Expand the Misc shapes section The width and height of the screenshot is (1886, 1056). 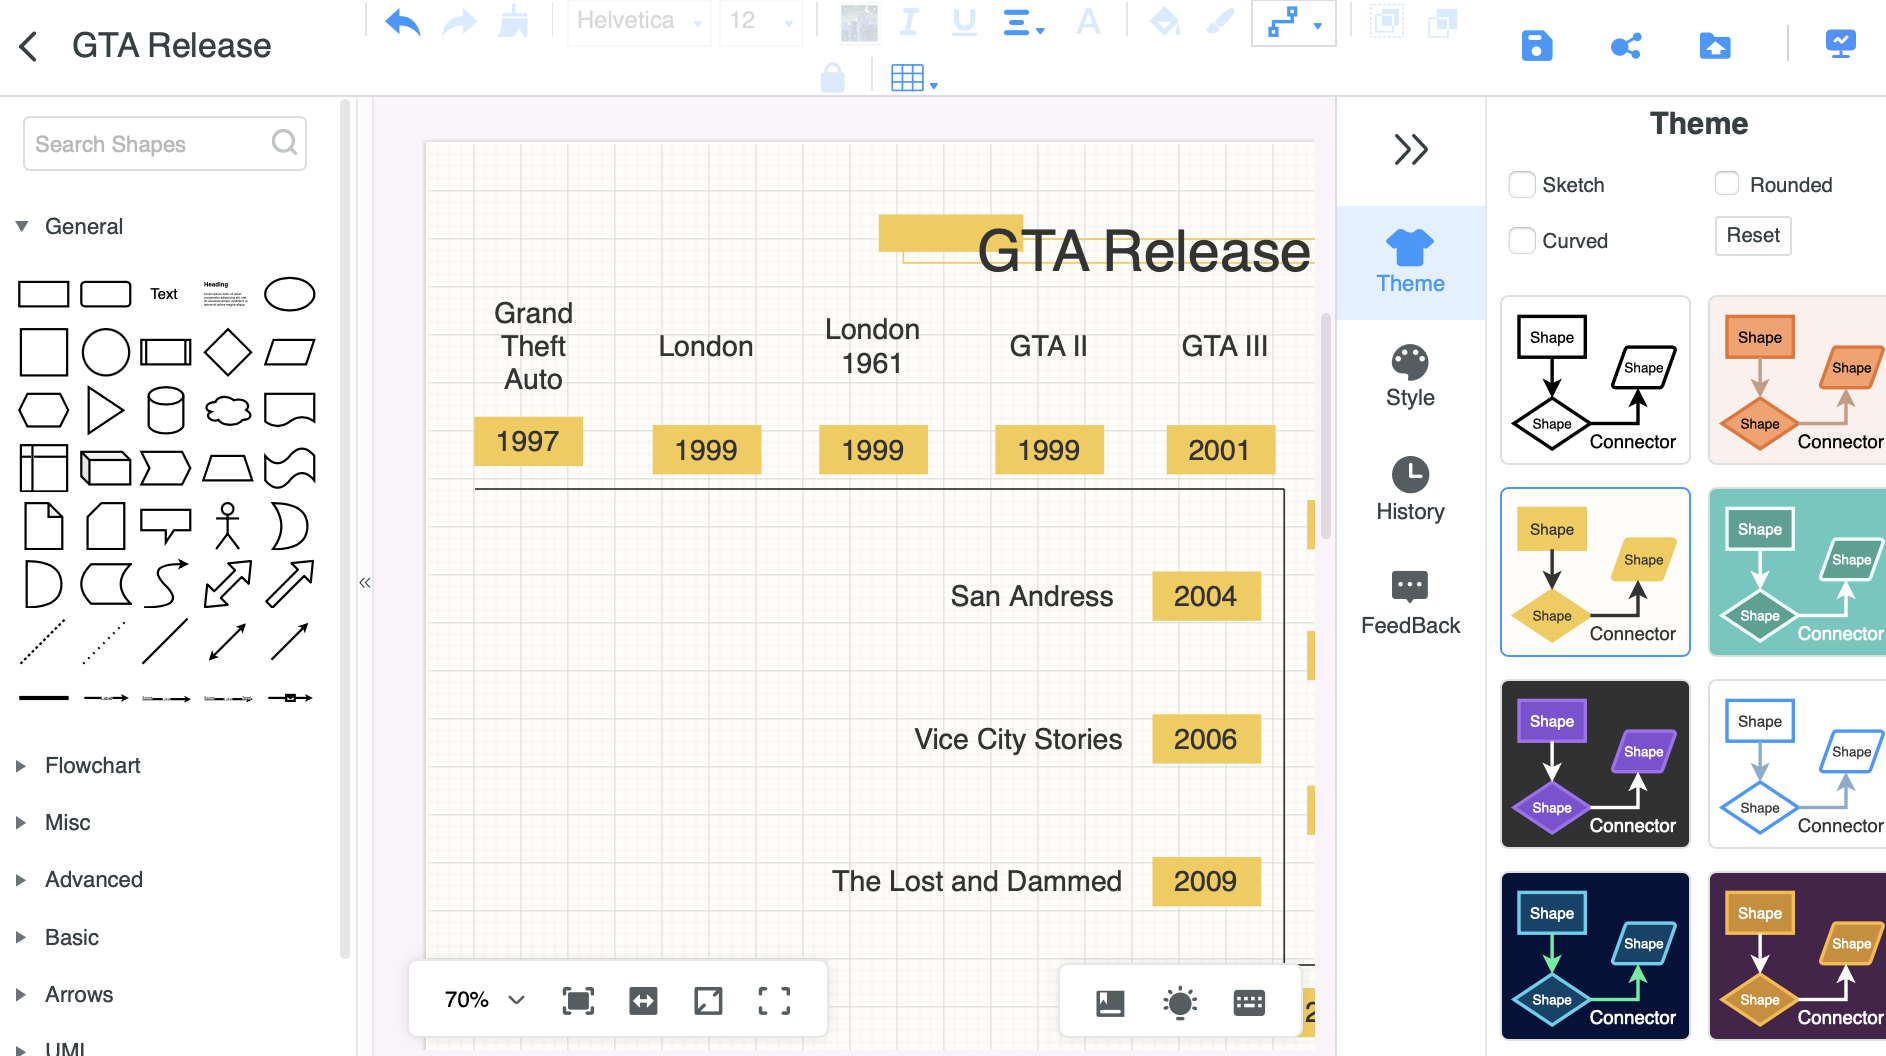pyautogui.click(x=21, y=823)
